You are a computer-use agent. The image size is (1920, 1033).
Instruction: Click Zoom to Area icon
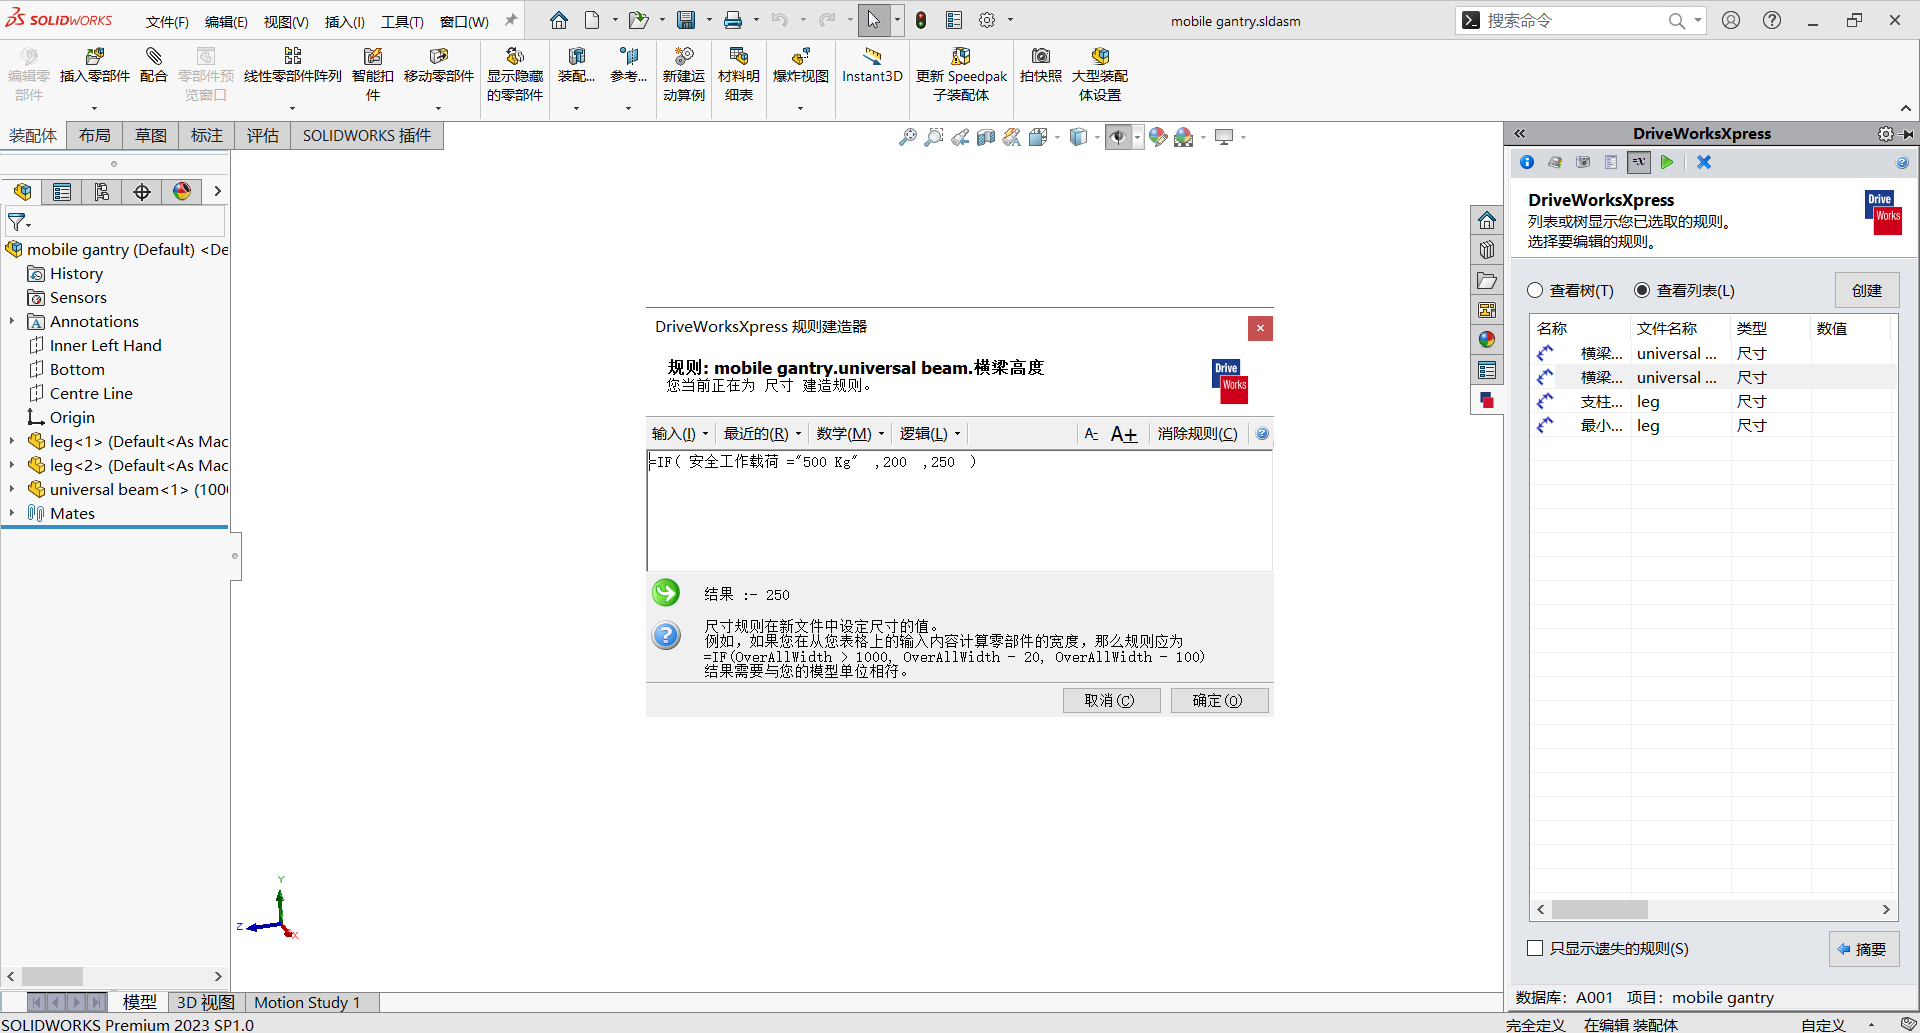(x=933, y=137)
